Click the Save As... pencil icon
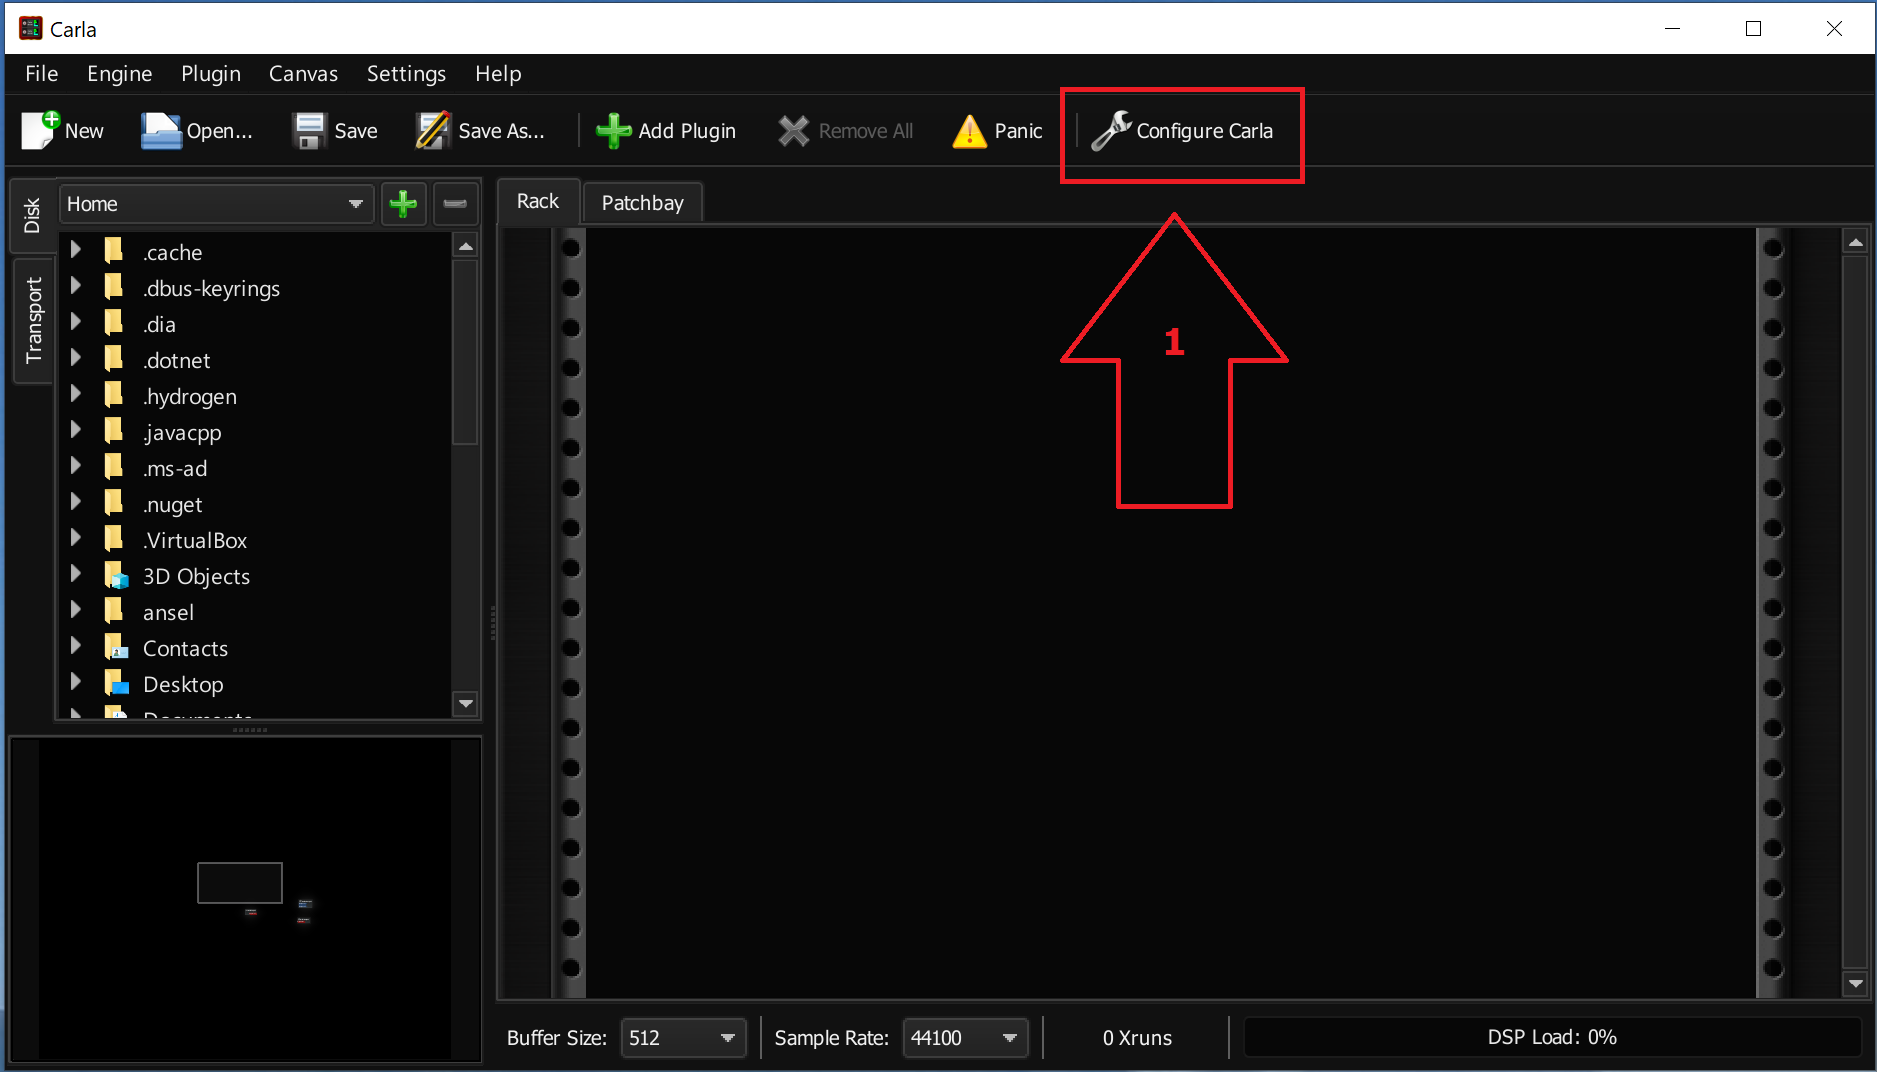This screenshot has width=1877, height=1072. (x=433, y=131)
